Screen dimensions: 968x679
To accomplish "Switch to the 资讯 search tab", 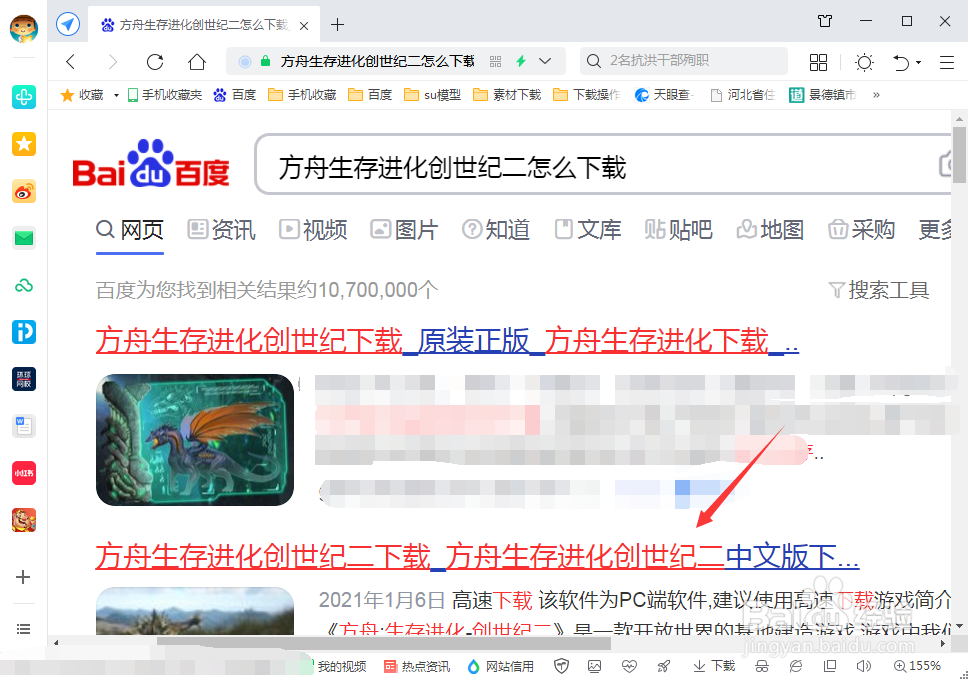I will click(x=222, y=230).
